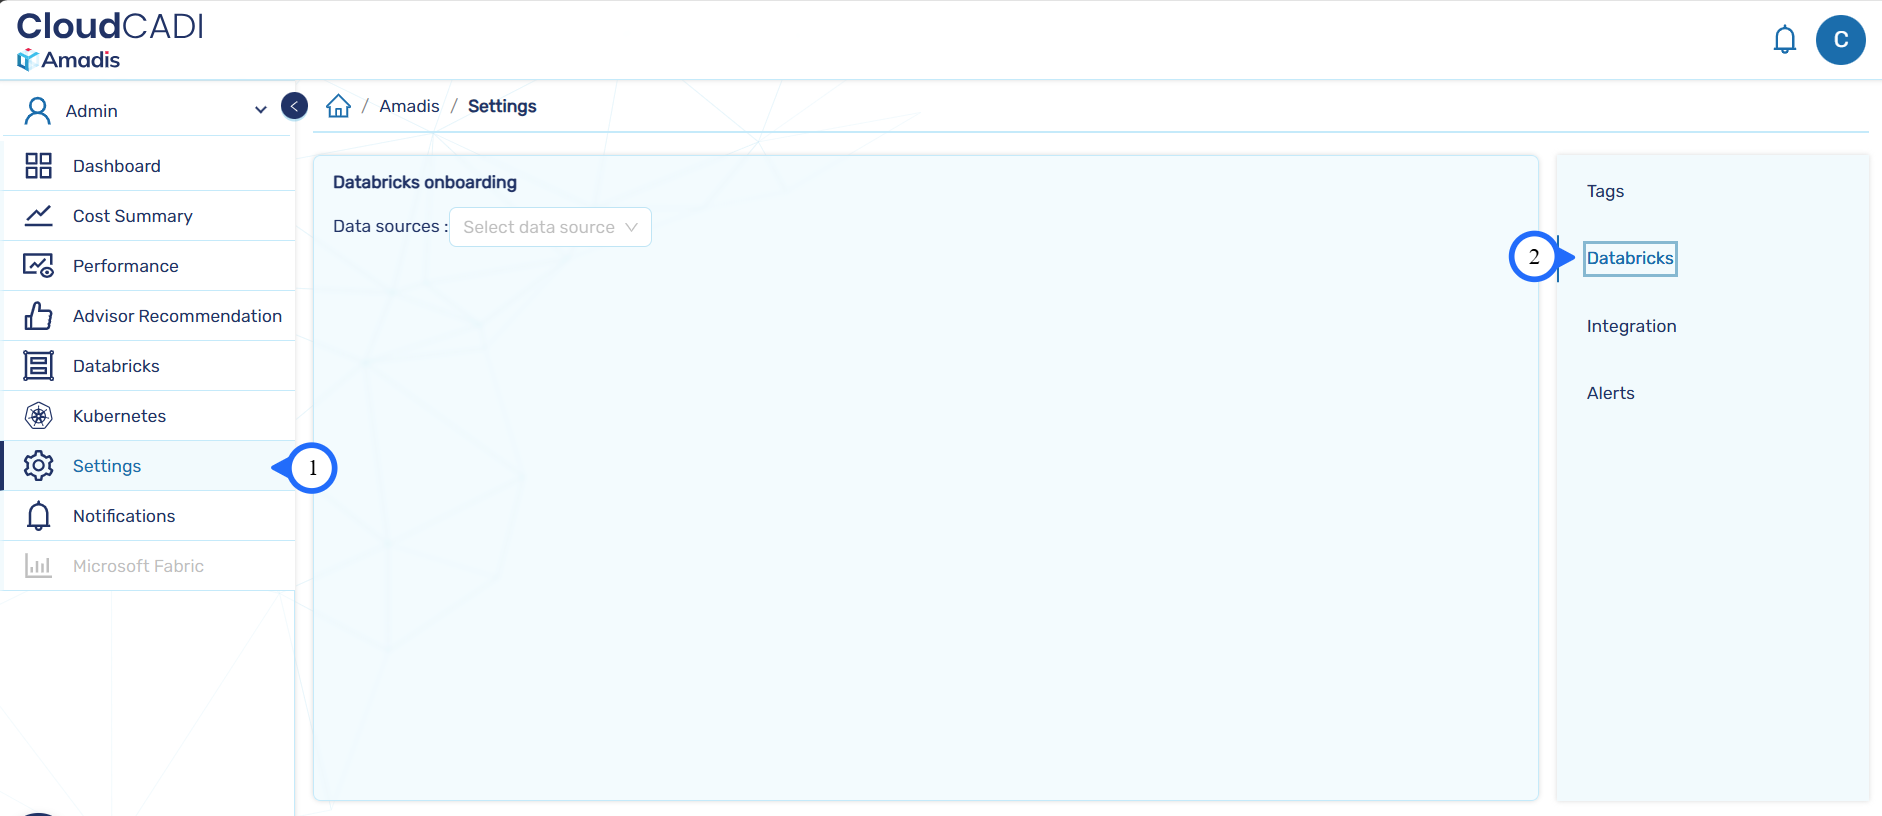This screenshot has width=1882, height=816.
Task: Switch to the Tags settings tab
Action: (1605, 191)
